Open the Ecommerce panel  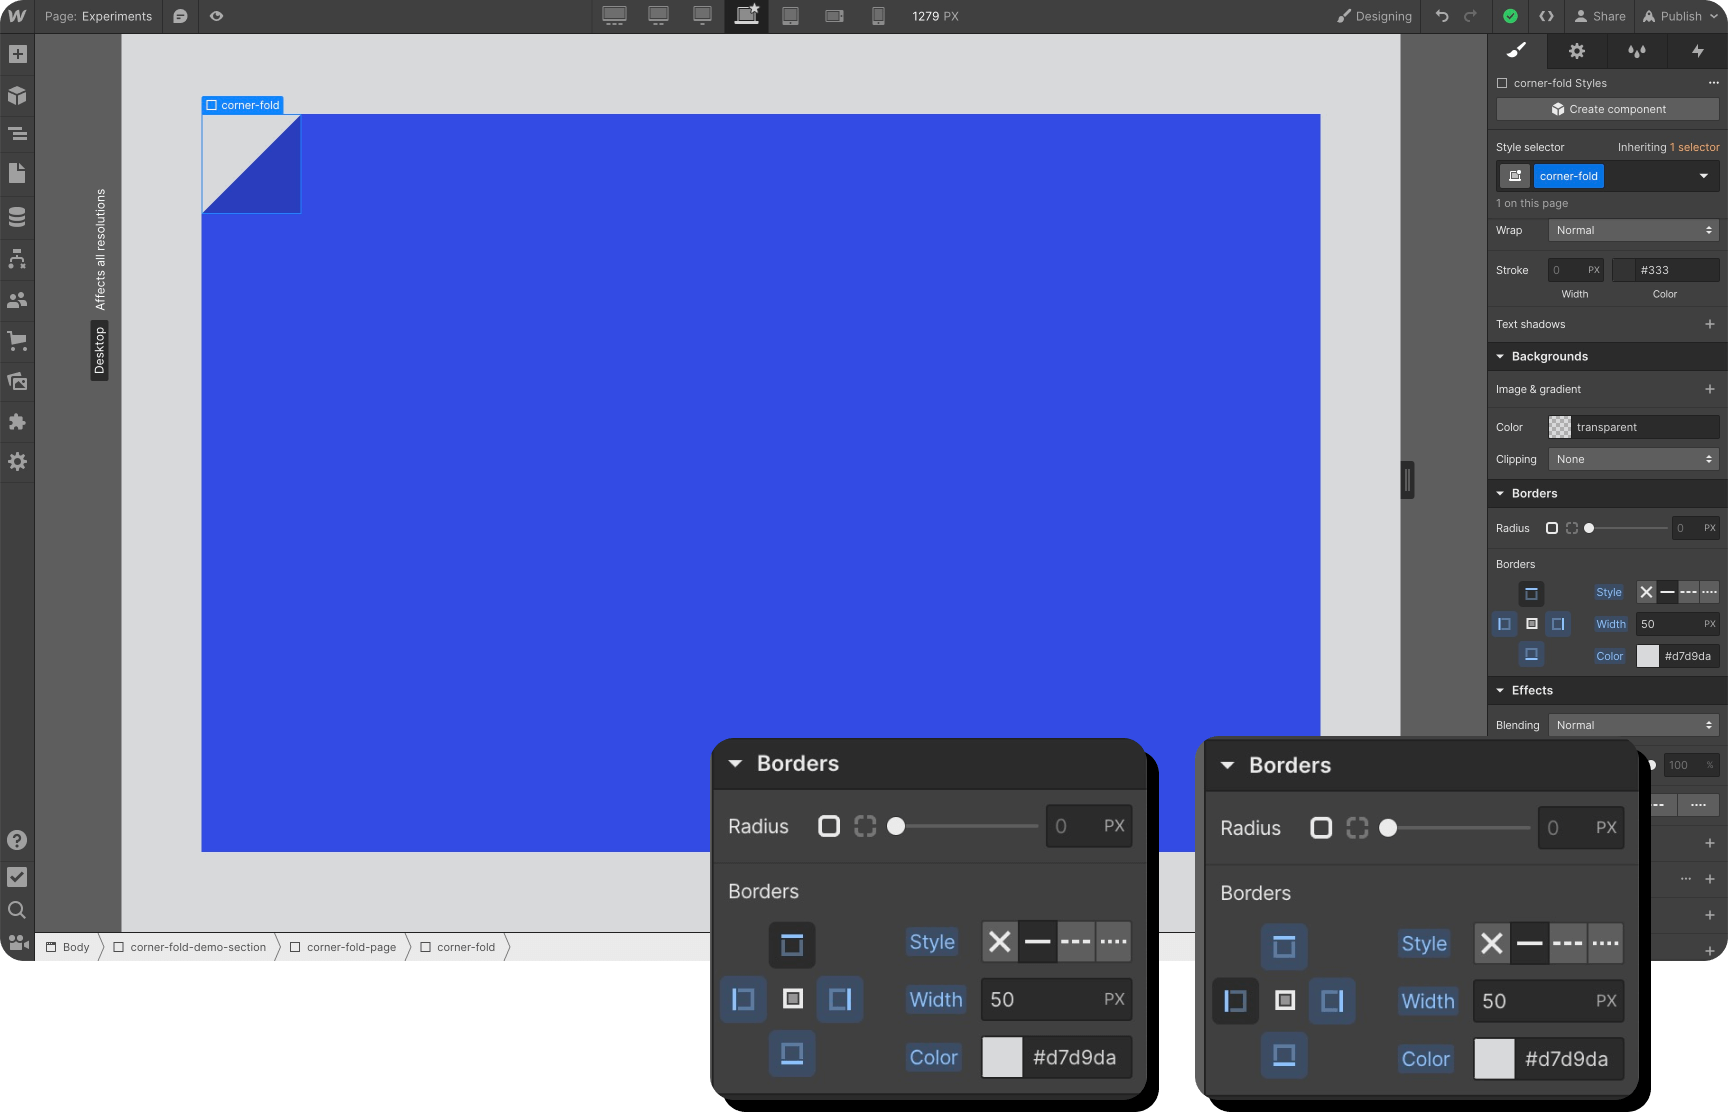17,340
